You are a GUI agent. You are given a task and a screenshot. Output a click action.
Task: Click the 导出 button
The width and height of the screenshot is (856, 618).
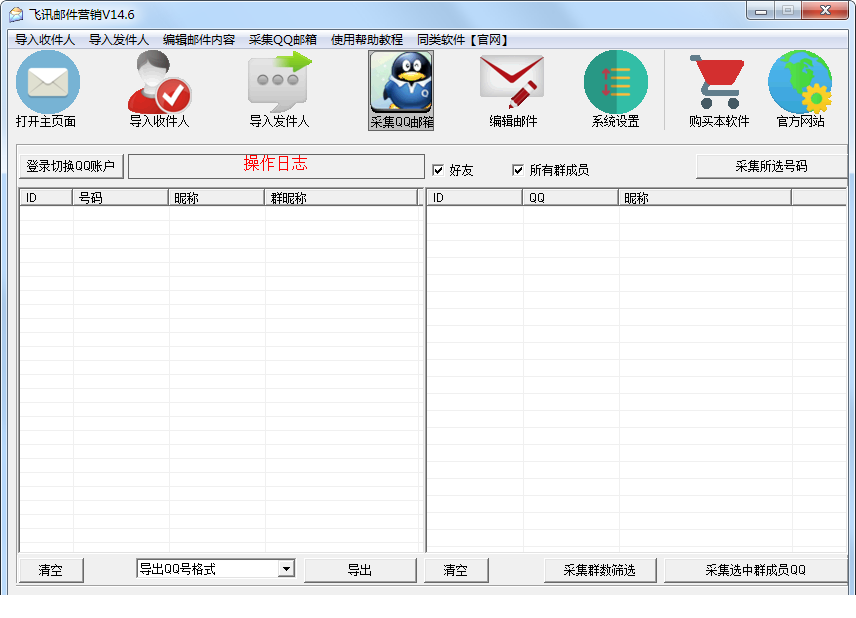click(360, 570)
